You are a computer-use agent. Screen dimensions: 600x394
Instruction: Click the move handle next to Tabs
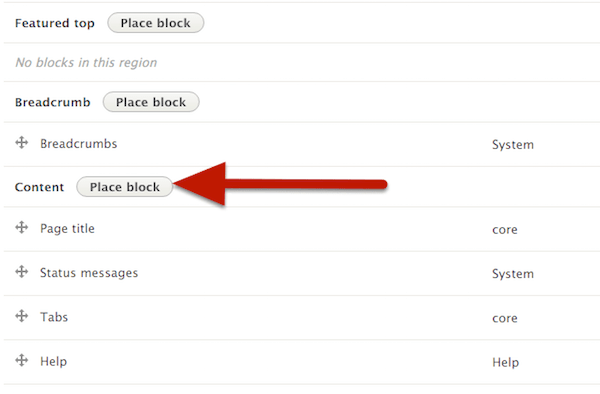tap(22, 316)
